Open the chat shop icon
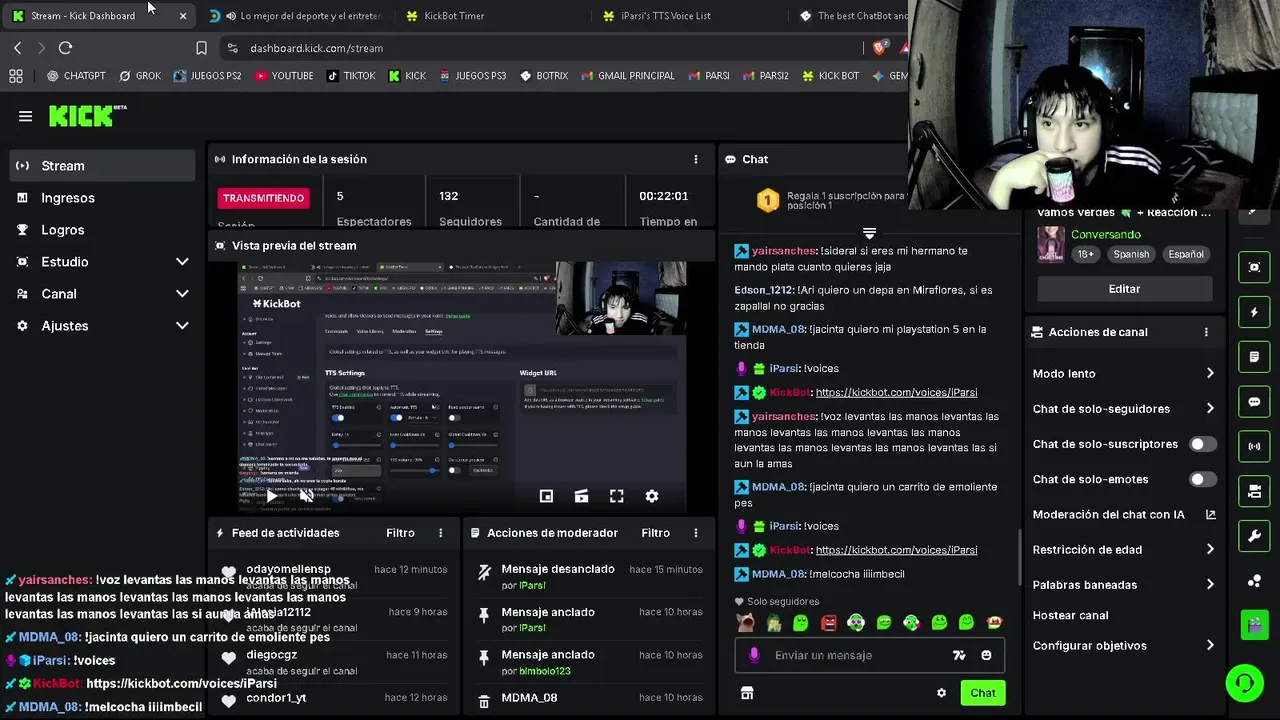Image resolution: width=1280 pixels, height=720 pixels. [x=746, y=693]
